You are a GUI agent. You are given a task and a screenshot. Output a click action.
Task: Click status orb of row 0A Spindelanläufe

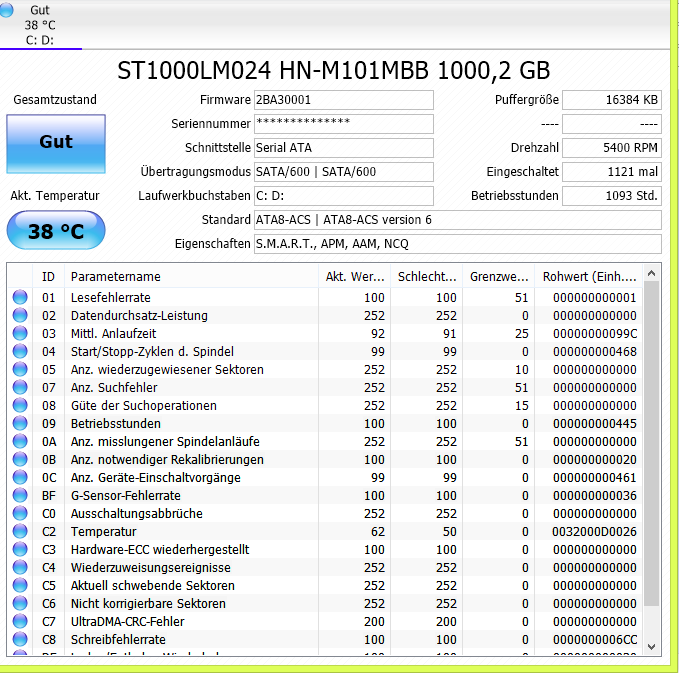(20, 441)
